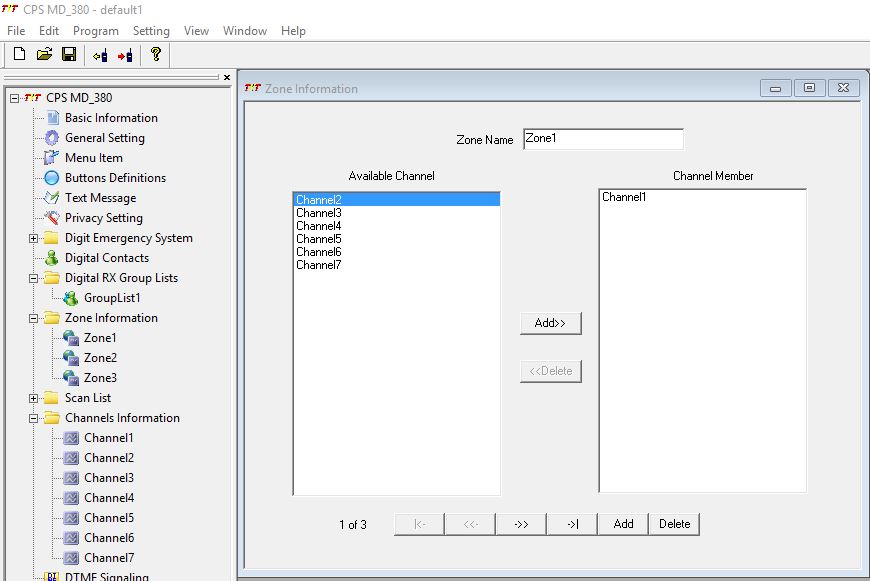Image resolution: width=870 pixels, height=581 pixels.
Task: Click Add>> to move the selected channel
Action: pyautogui.click(x=549, y=322)
